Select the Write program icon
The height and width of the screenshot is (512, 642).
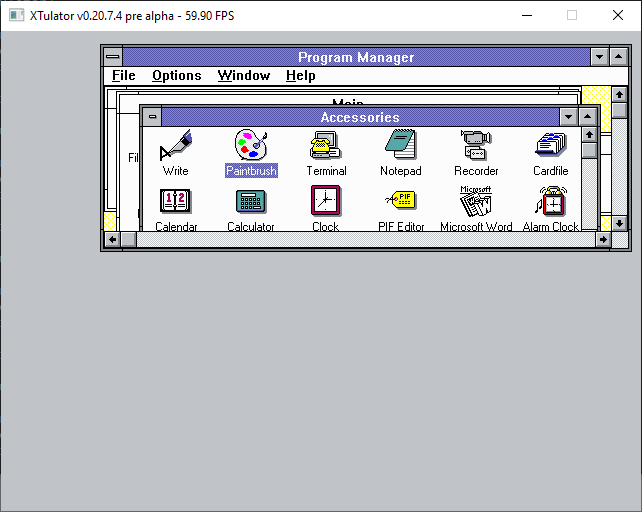tap(176, 145)
